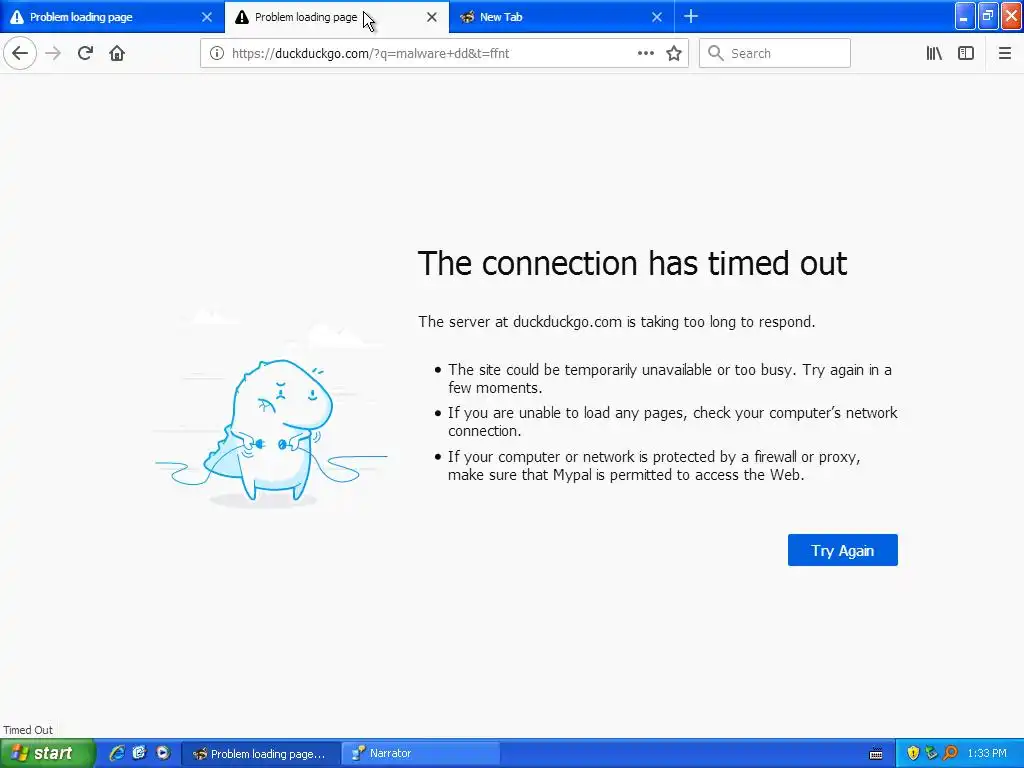
Task: Select the second Problem loading page tab
Action: click(337, 16)
